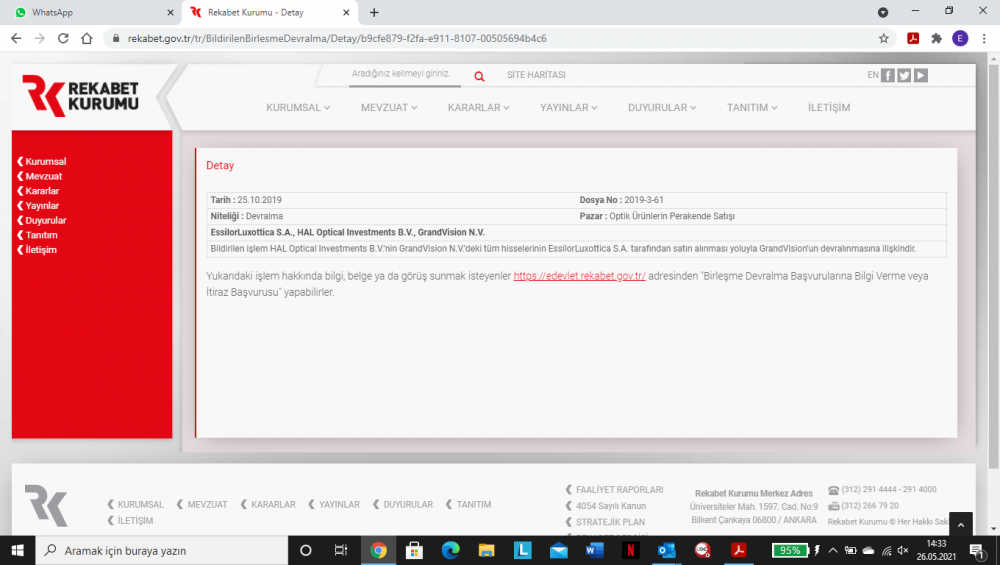Open Word from the taskbar
The width and height of the screenshot is (1000, 565).
coord(594,550)
